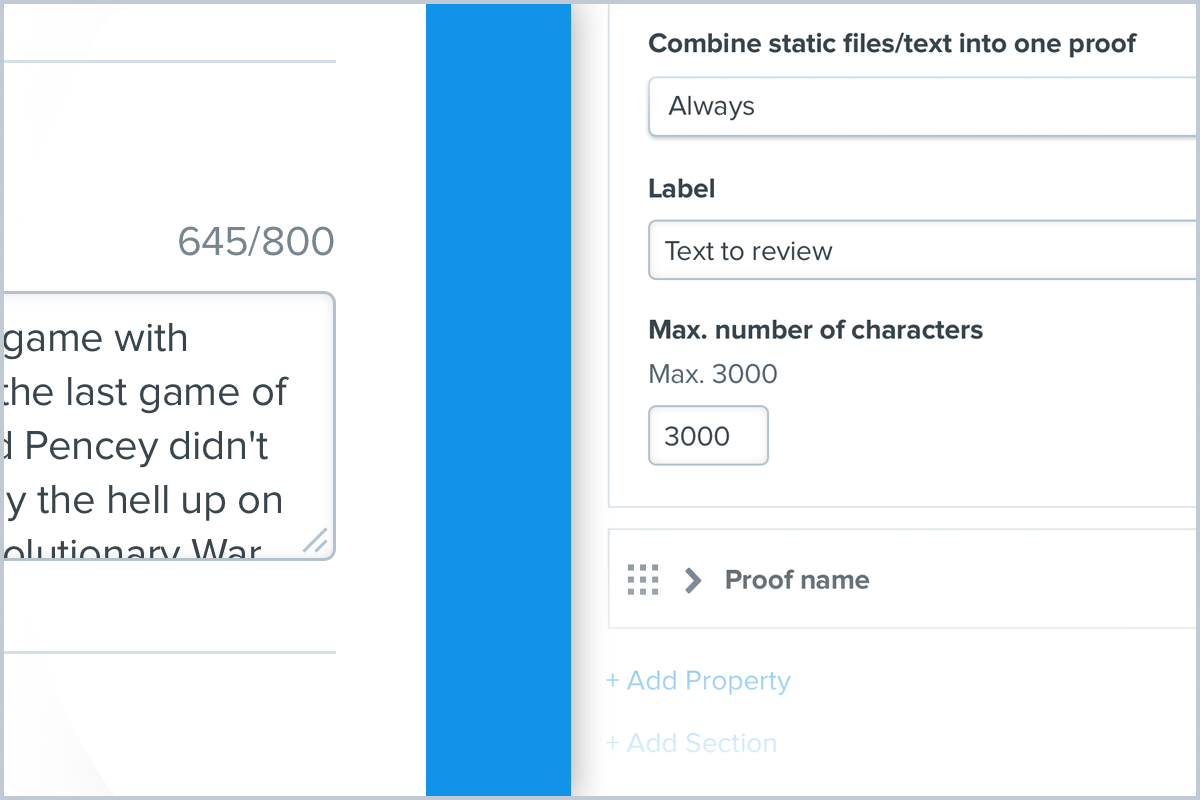Image resolution: width=1200 pixels, height=800 pixels.
Task: Click the textarea line "the last game of"
Action: point(146,392)
